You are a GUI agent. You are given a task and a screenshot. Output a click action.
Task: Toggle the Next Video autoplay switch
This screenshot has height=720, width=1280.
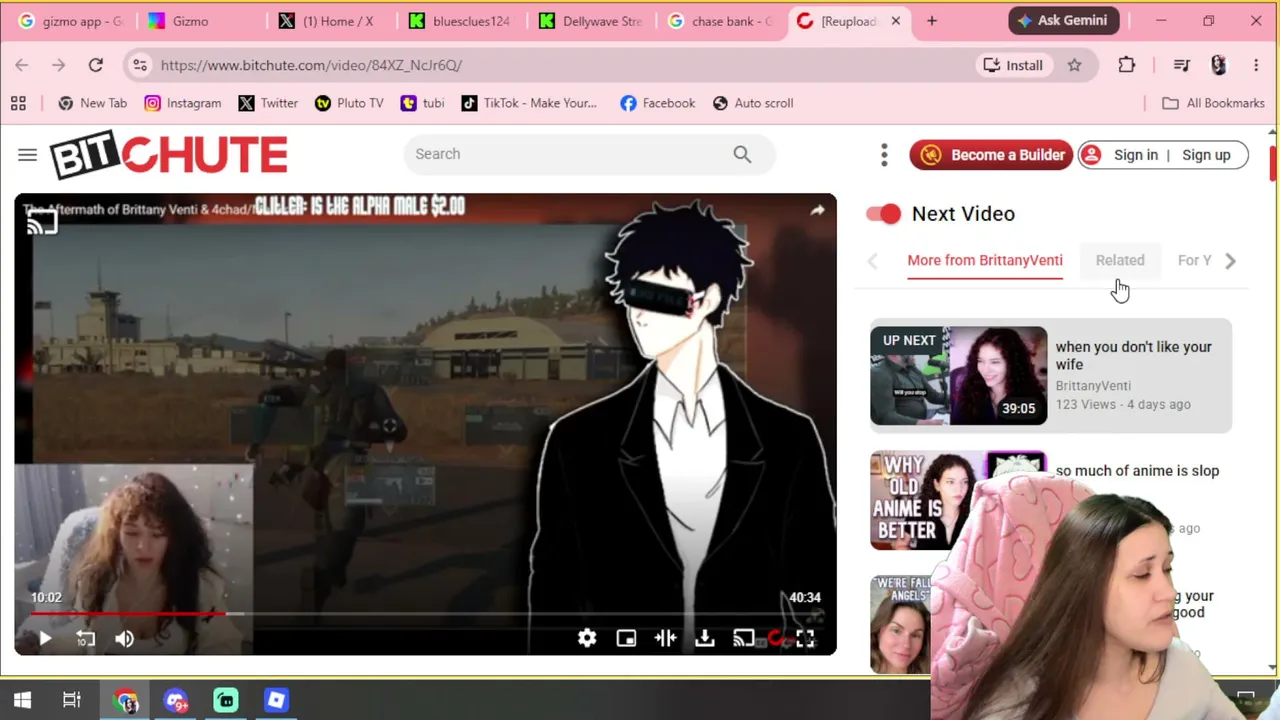click(884, 213)
